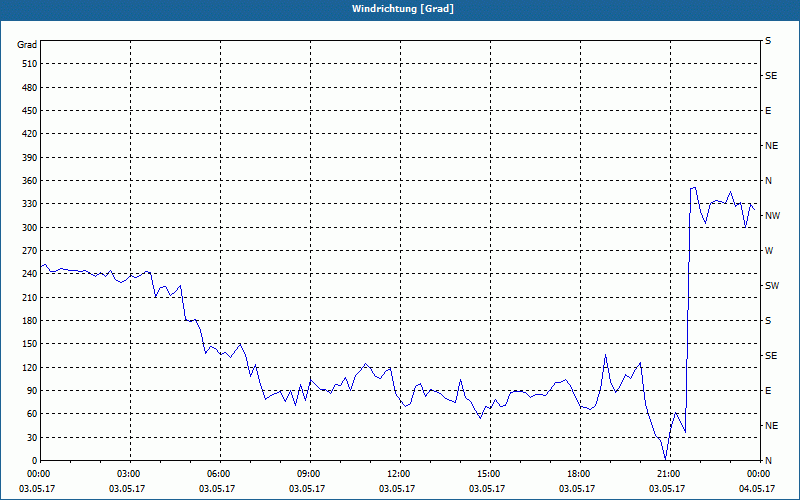Select the 360 value on the Grad axis
Screen dimensions: 800x500
(29, 181)
